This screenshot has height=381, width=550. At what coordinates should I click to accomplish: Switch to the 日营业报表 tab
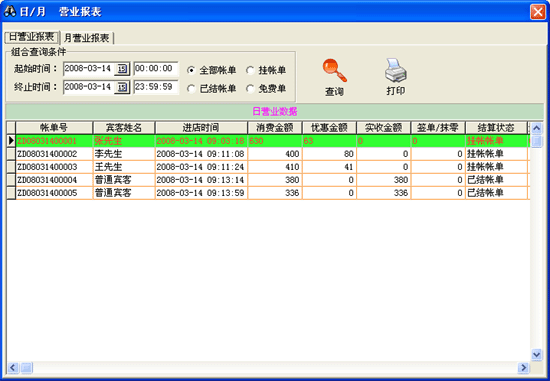(x=31, y=37)
